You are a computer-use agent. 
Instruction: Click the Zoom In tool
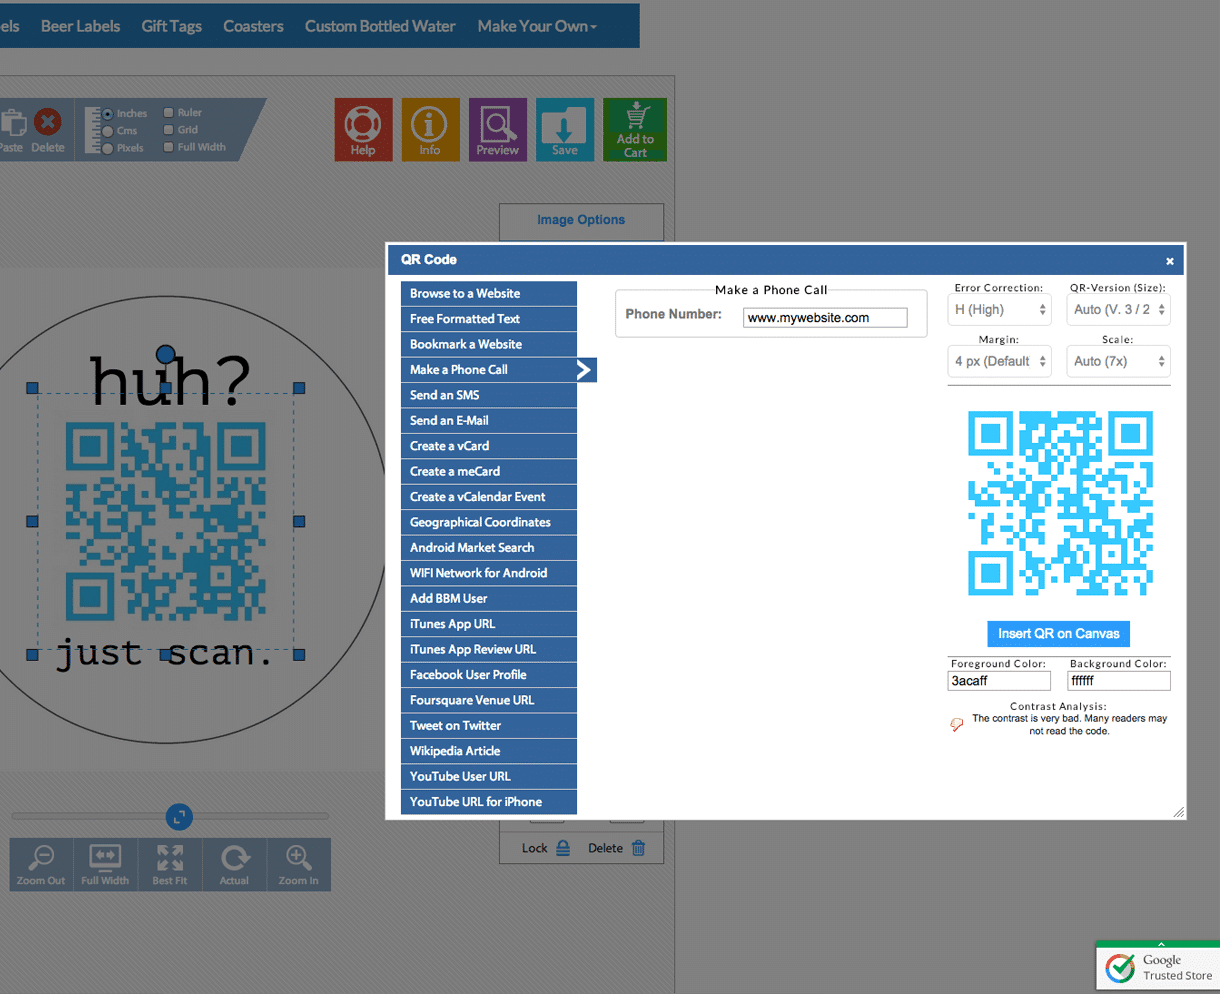(x=298, y=864)
